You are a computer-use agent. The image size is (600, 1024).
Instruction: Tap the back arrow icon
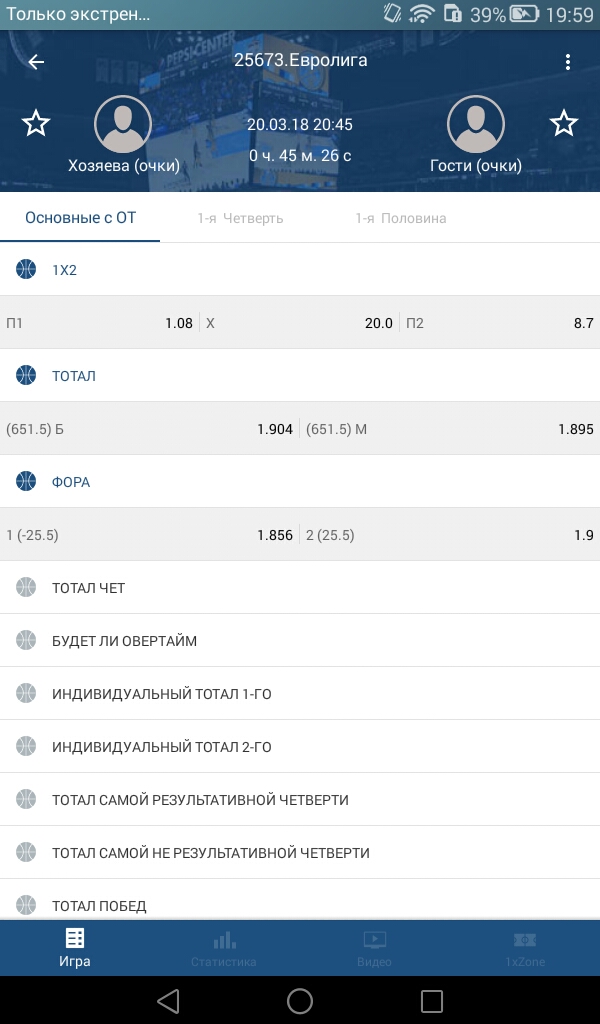pyautogui.click(x=36, y=62)
